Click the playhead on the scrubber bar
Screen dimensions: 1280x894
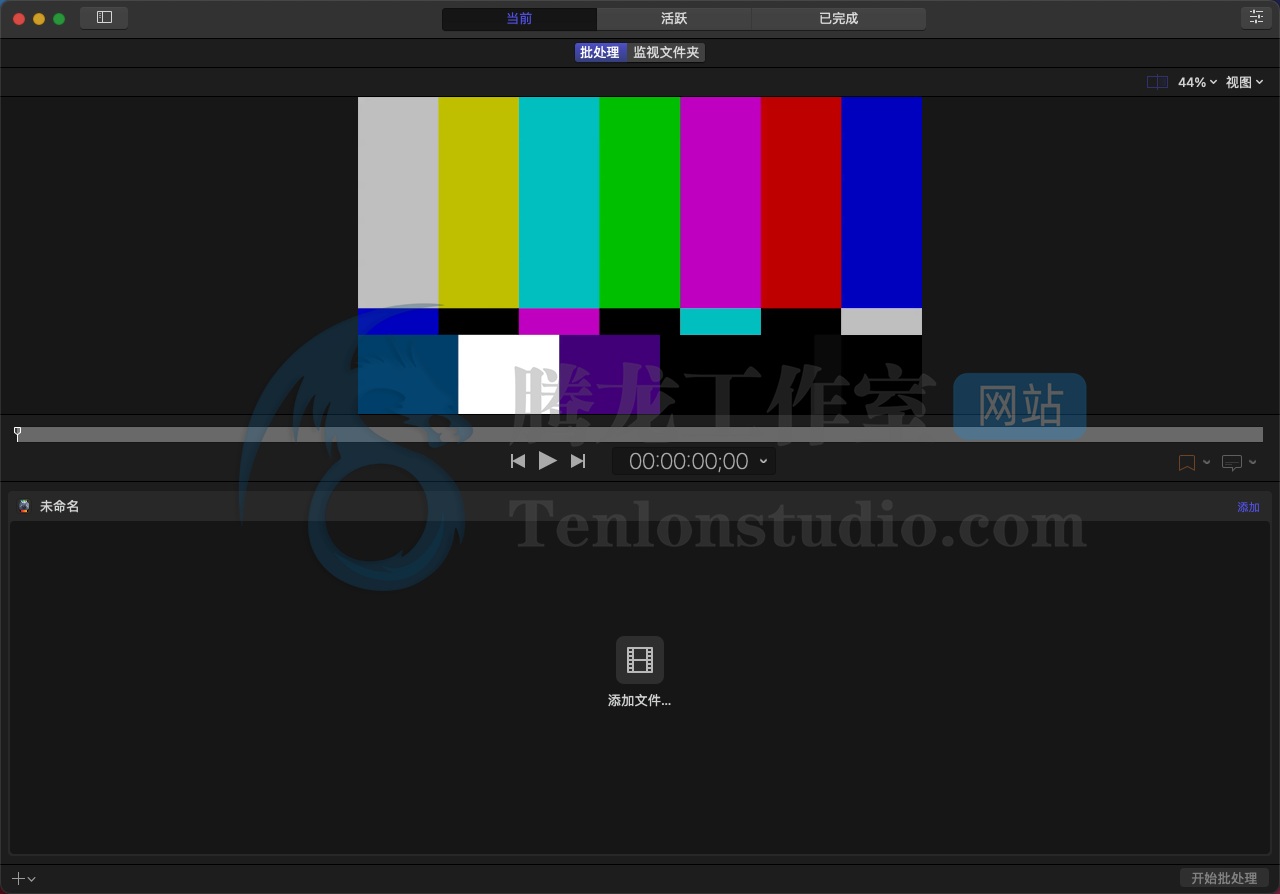point(17,434)
